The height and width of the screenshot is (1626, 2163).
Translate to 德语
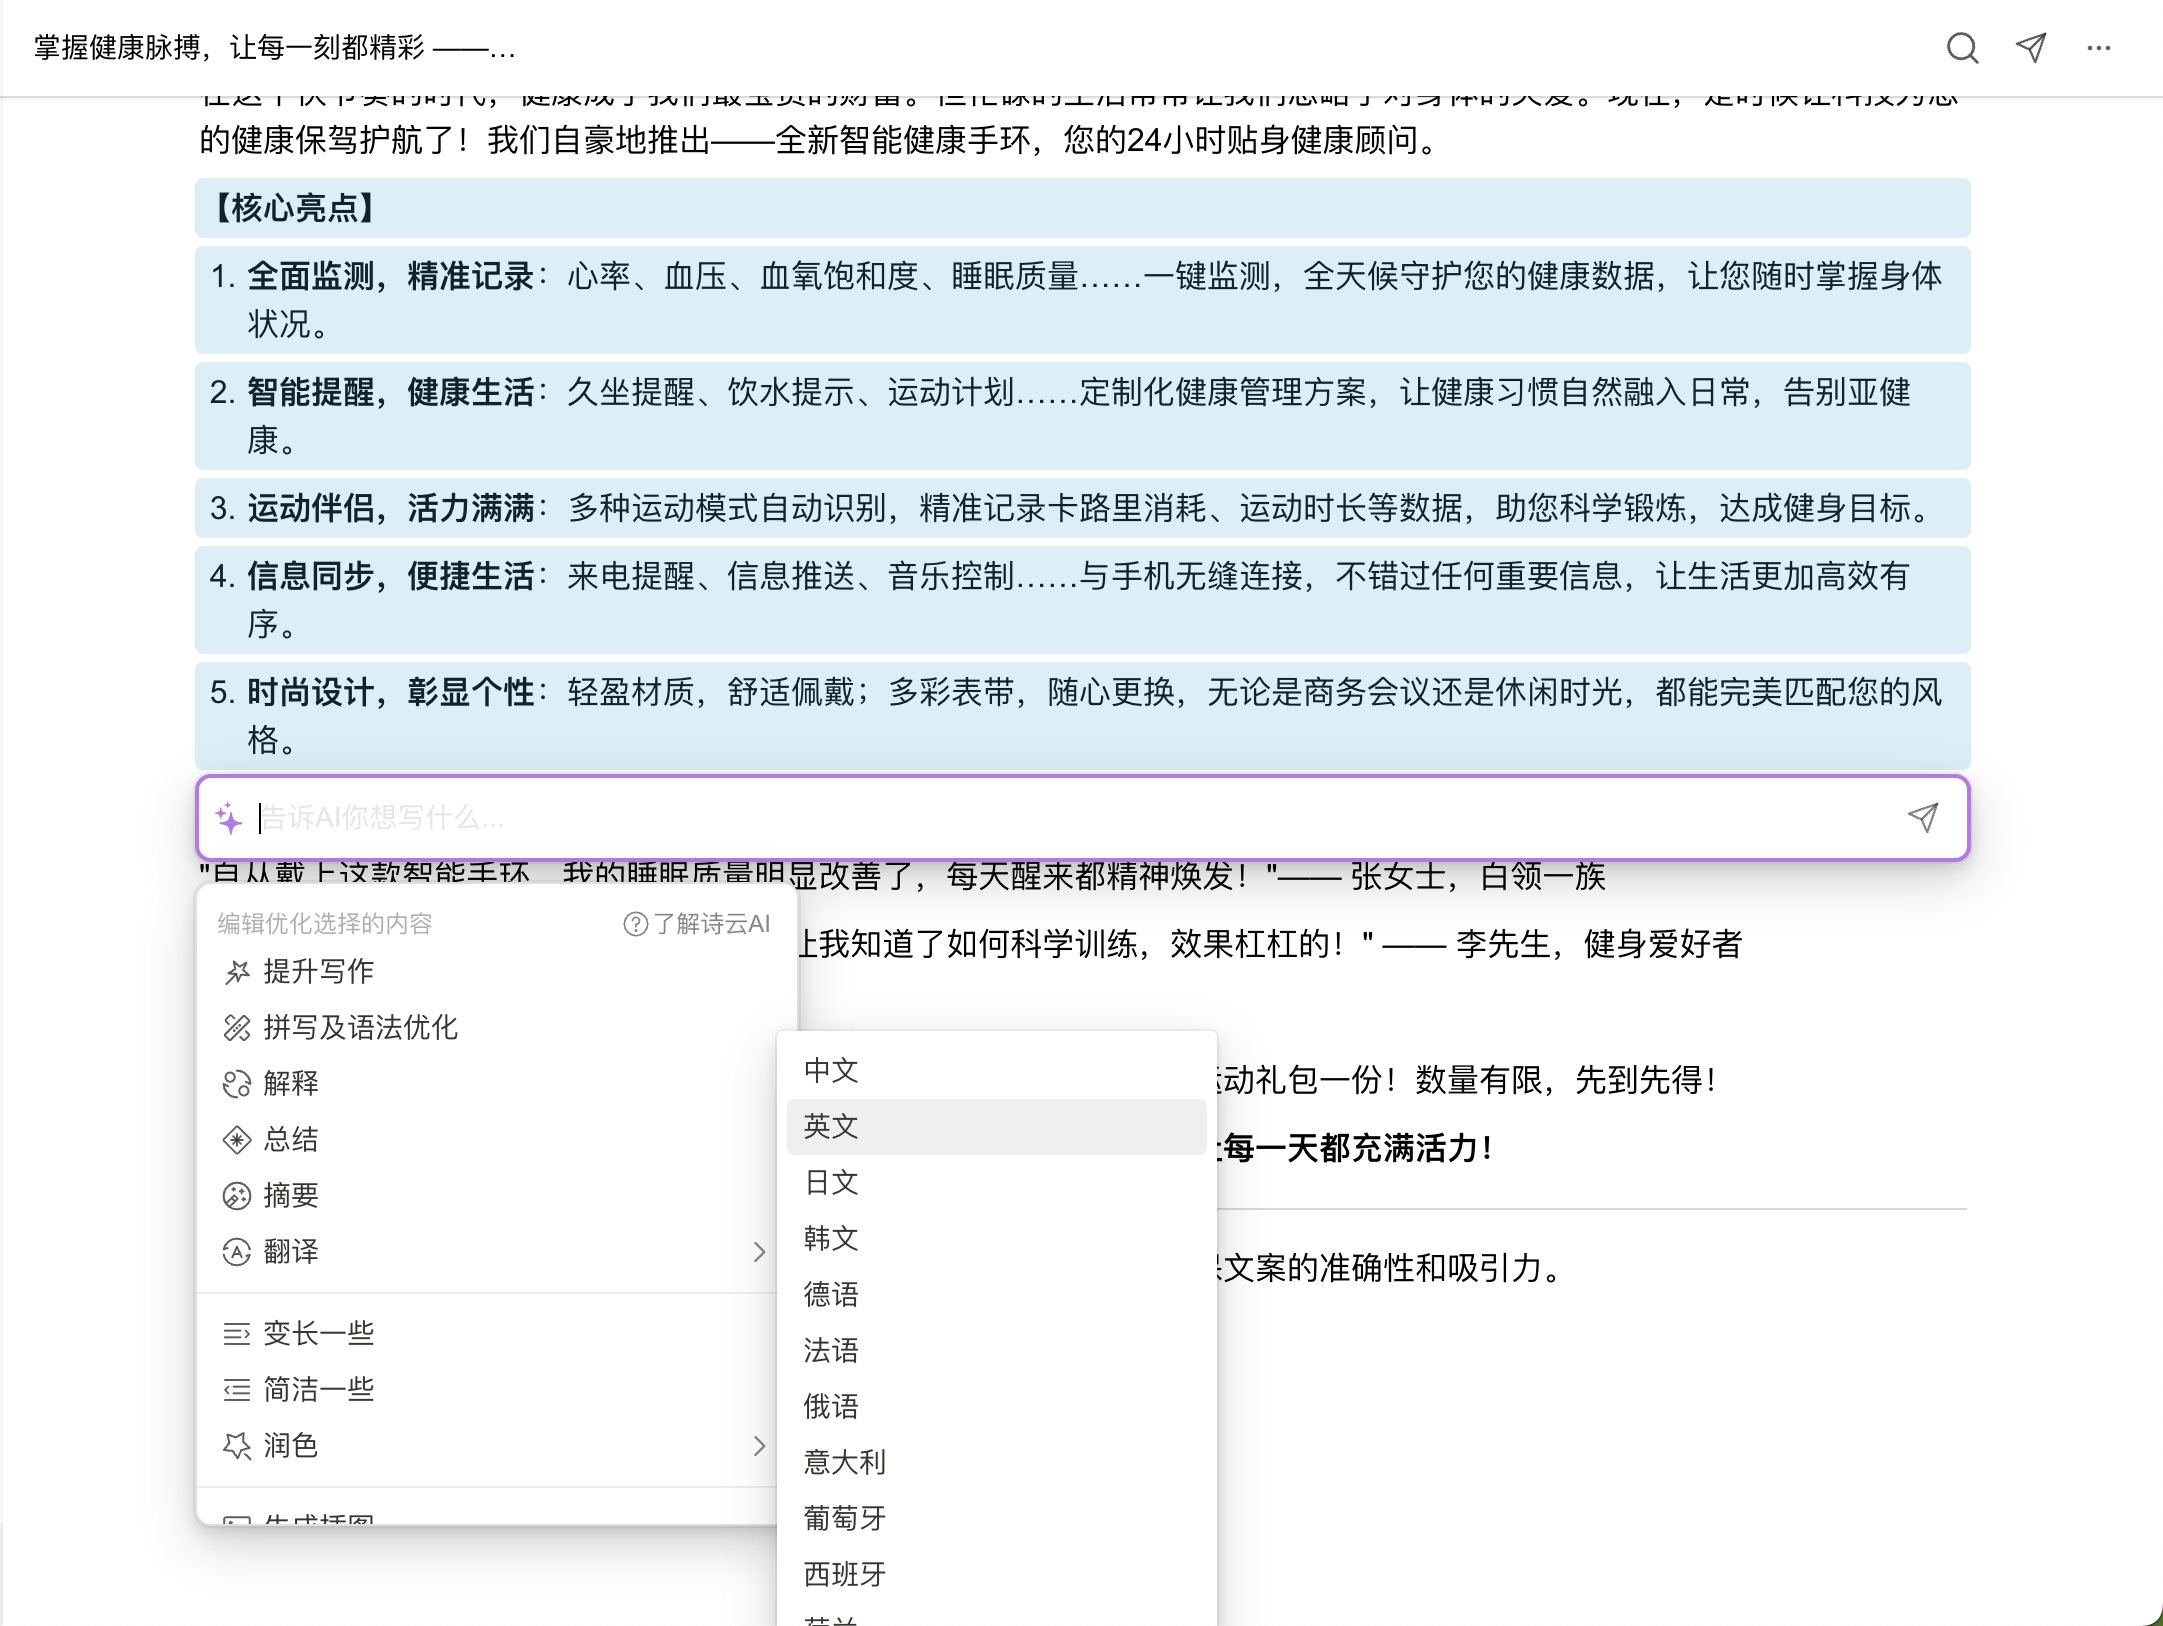pyautogui.click(x=996, y=1295)
